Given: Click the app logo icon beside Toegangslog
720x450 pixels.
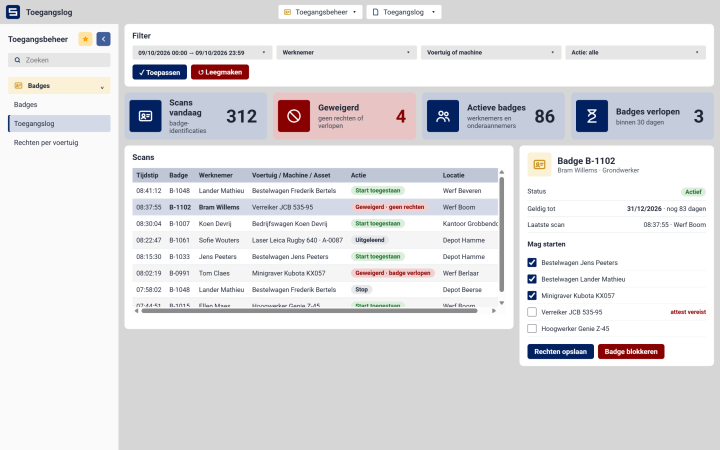Looking at the screenshot, I should [13, 12].
